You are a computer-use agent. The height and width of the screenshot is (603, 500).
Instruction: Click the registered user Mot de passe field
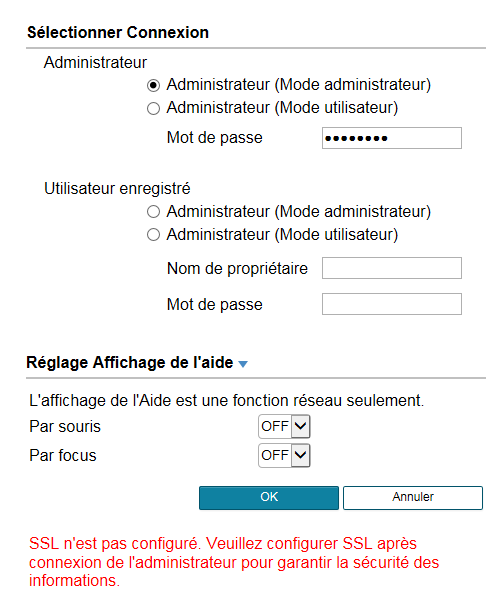[392, 304]
